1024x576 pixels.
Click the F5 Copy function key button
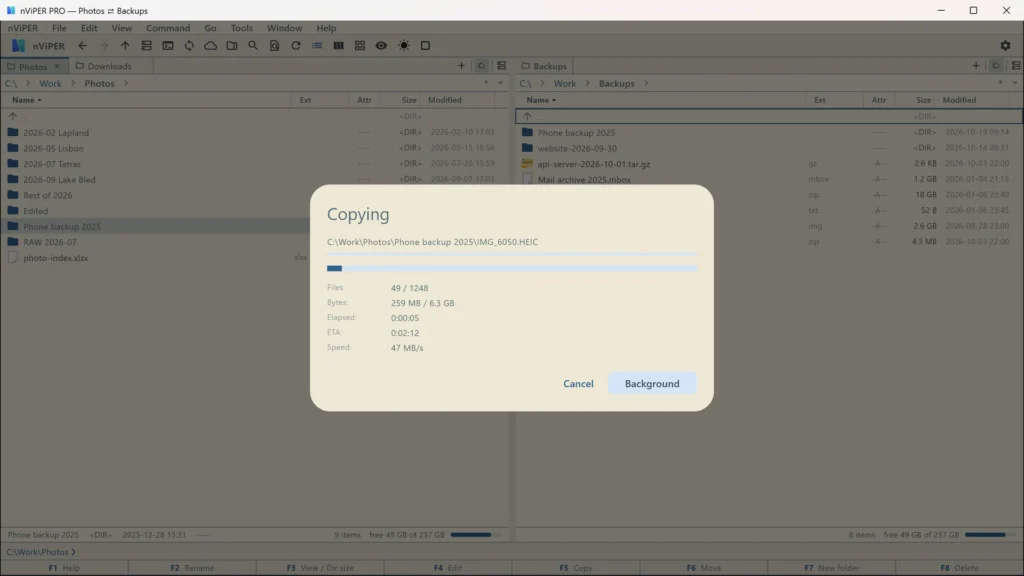pyautogui.click(x=576, y=568)
